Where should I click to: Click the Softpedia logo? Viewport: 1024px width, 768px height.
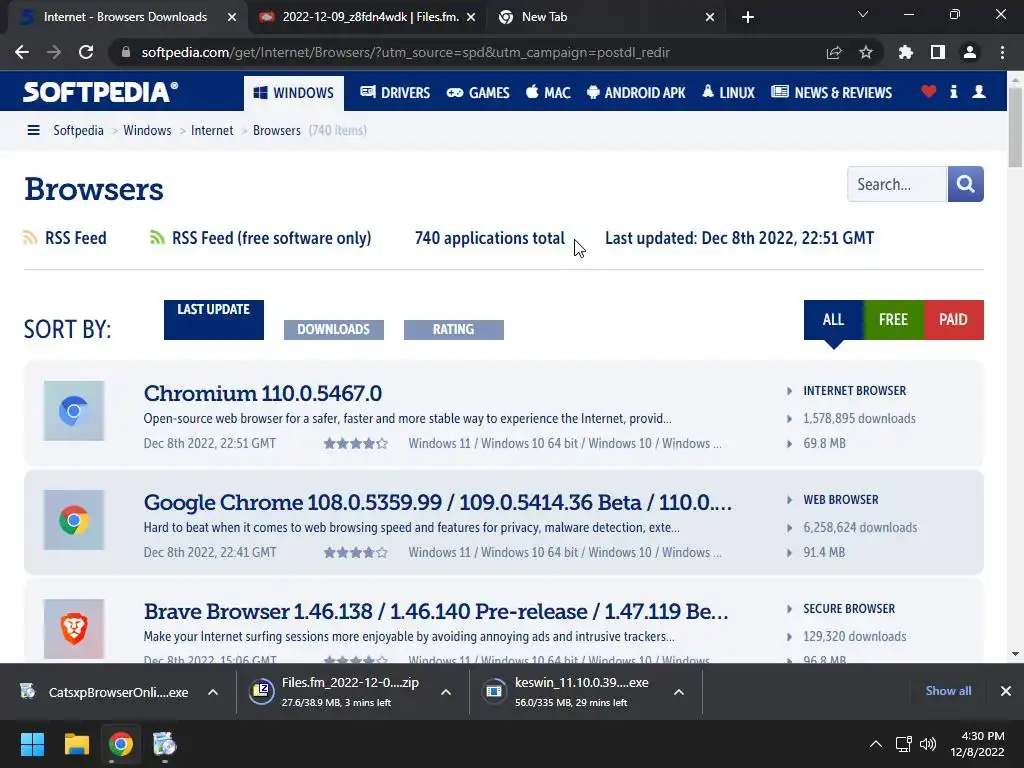[100, 92]
